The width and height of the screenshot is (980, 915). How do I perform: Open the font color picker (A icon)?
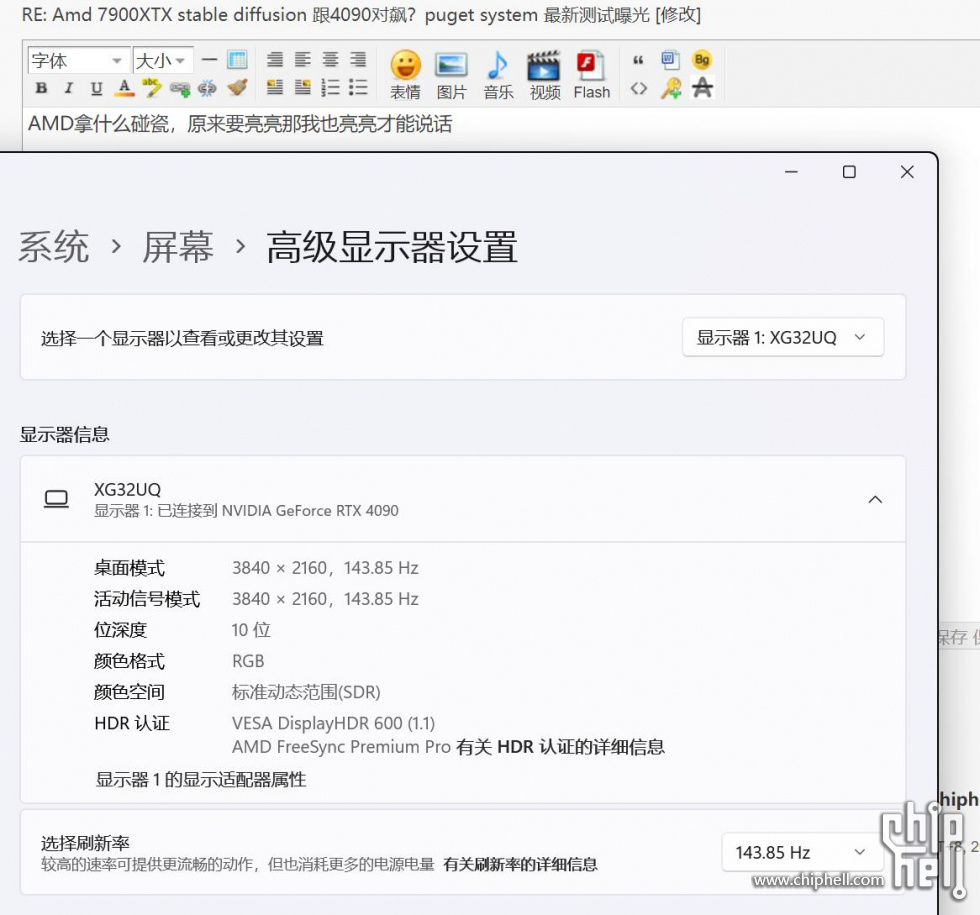tap(124, 88)
